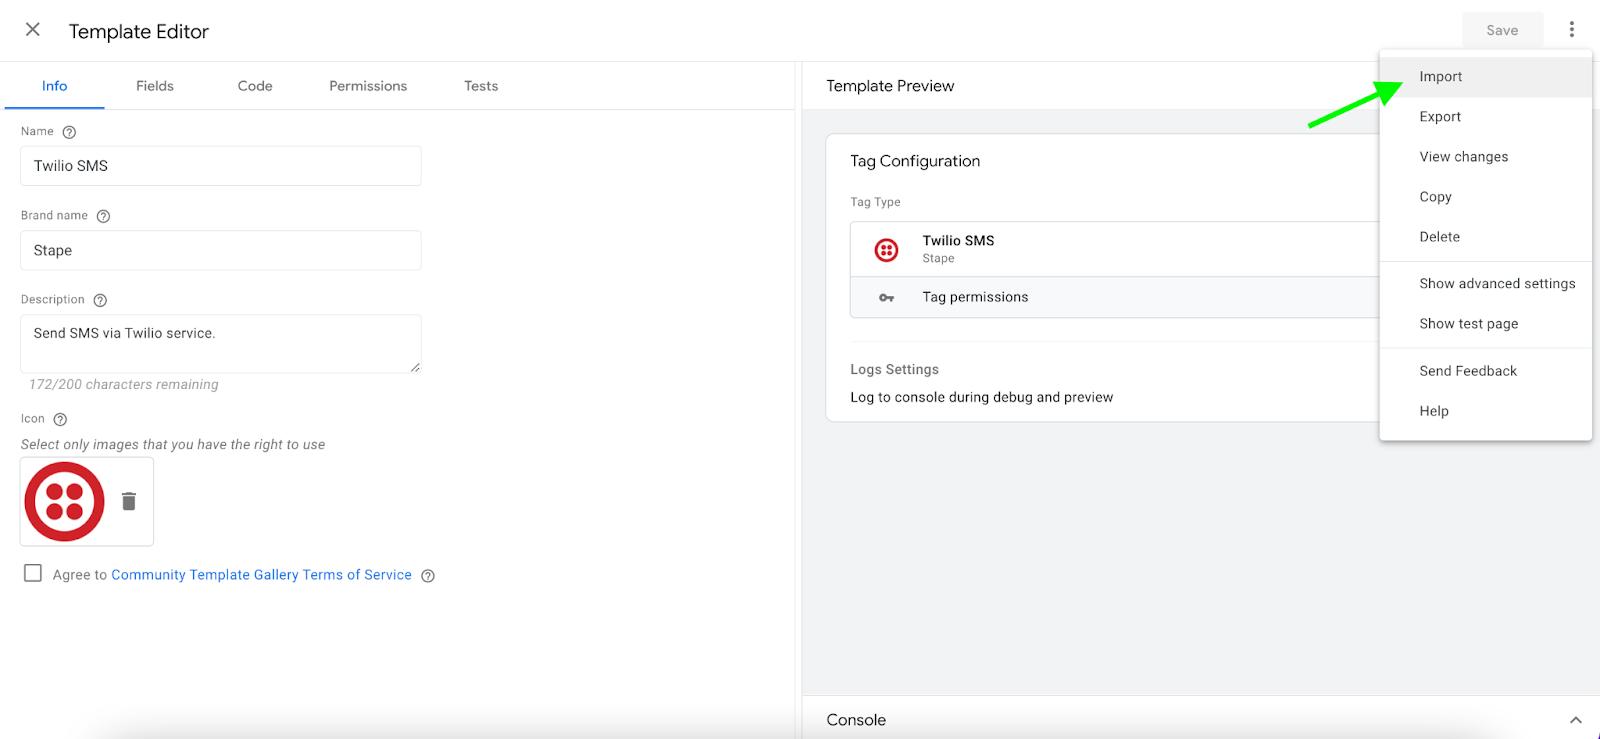Check the Agree to Terms checkbox
Screen dimensions: 1600x739
tap(33, 573)
